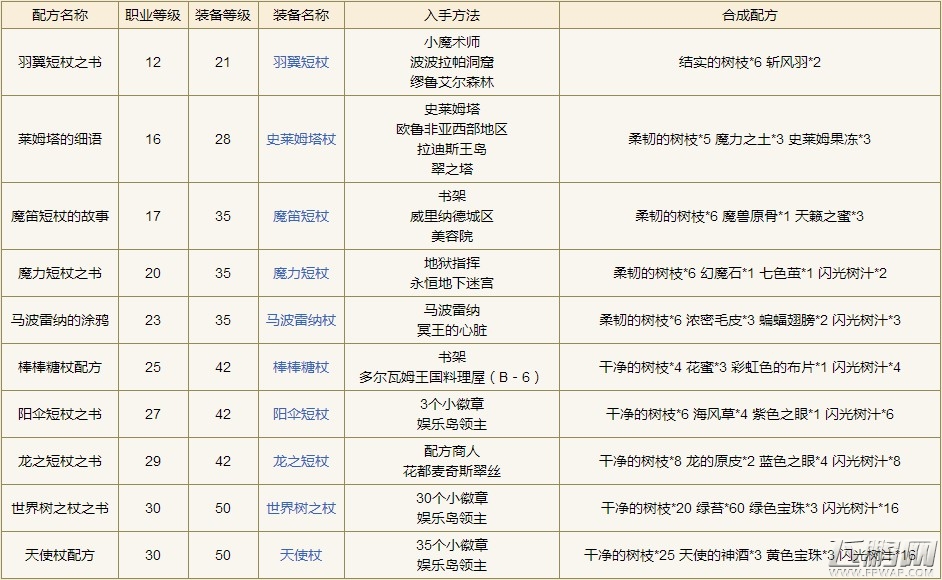Screen dimensions: 942x580
Task: Click the 35个小徽章 obtain method text
Action: (452, 545)
